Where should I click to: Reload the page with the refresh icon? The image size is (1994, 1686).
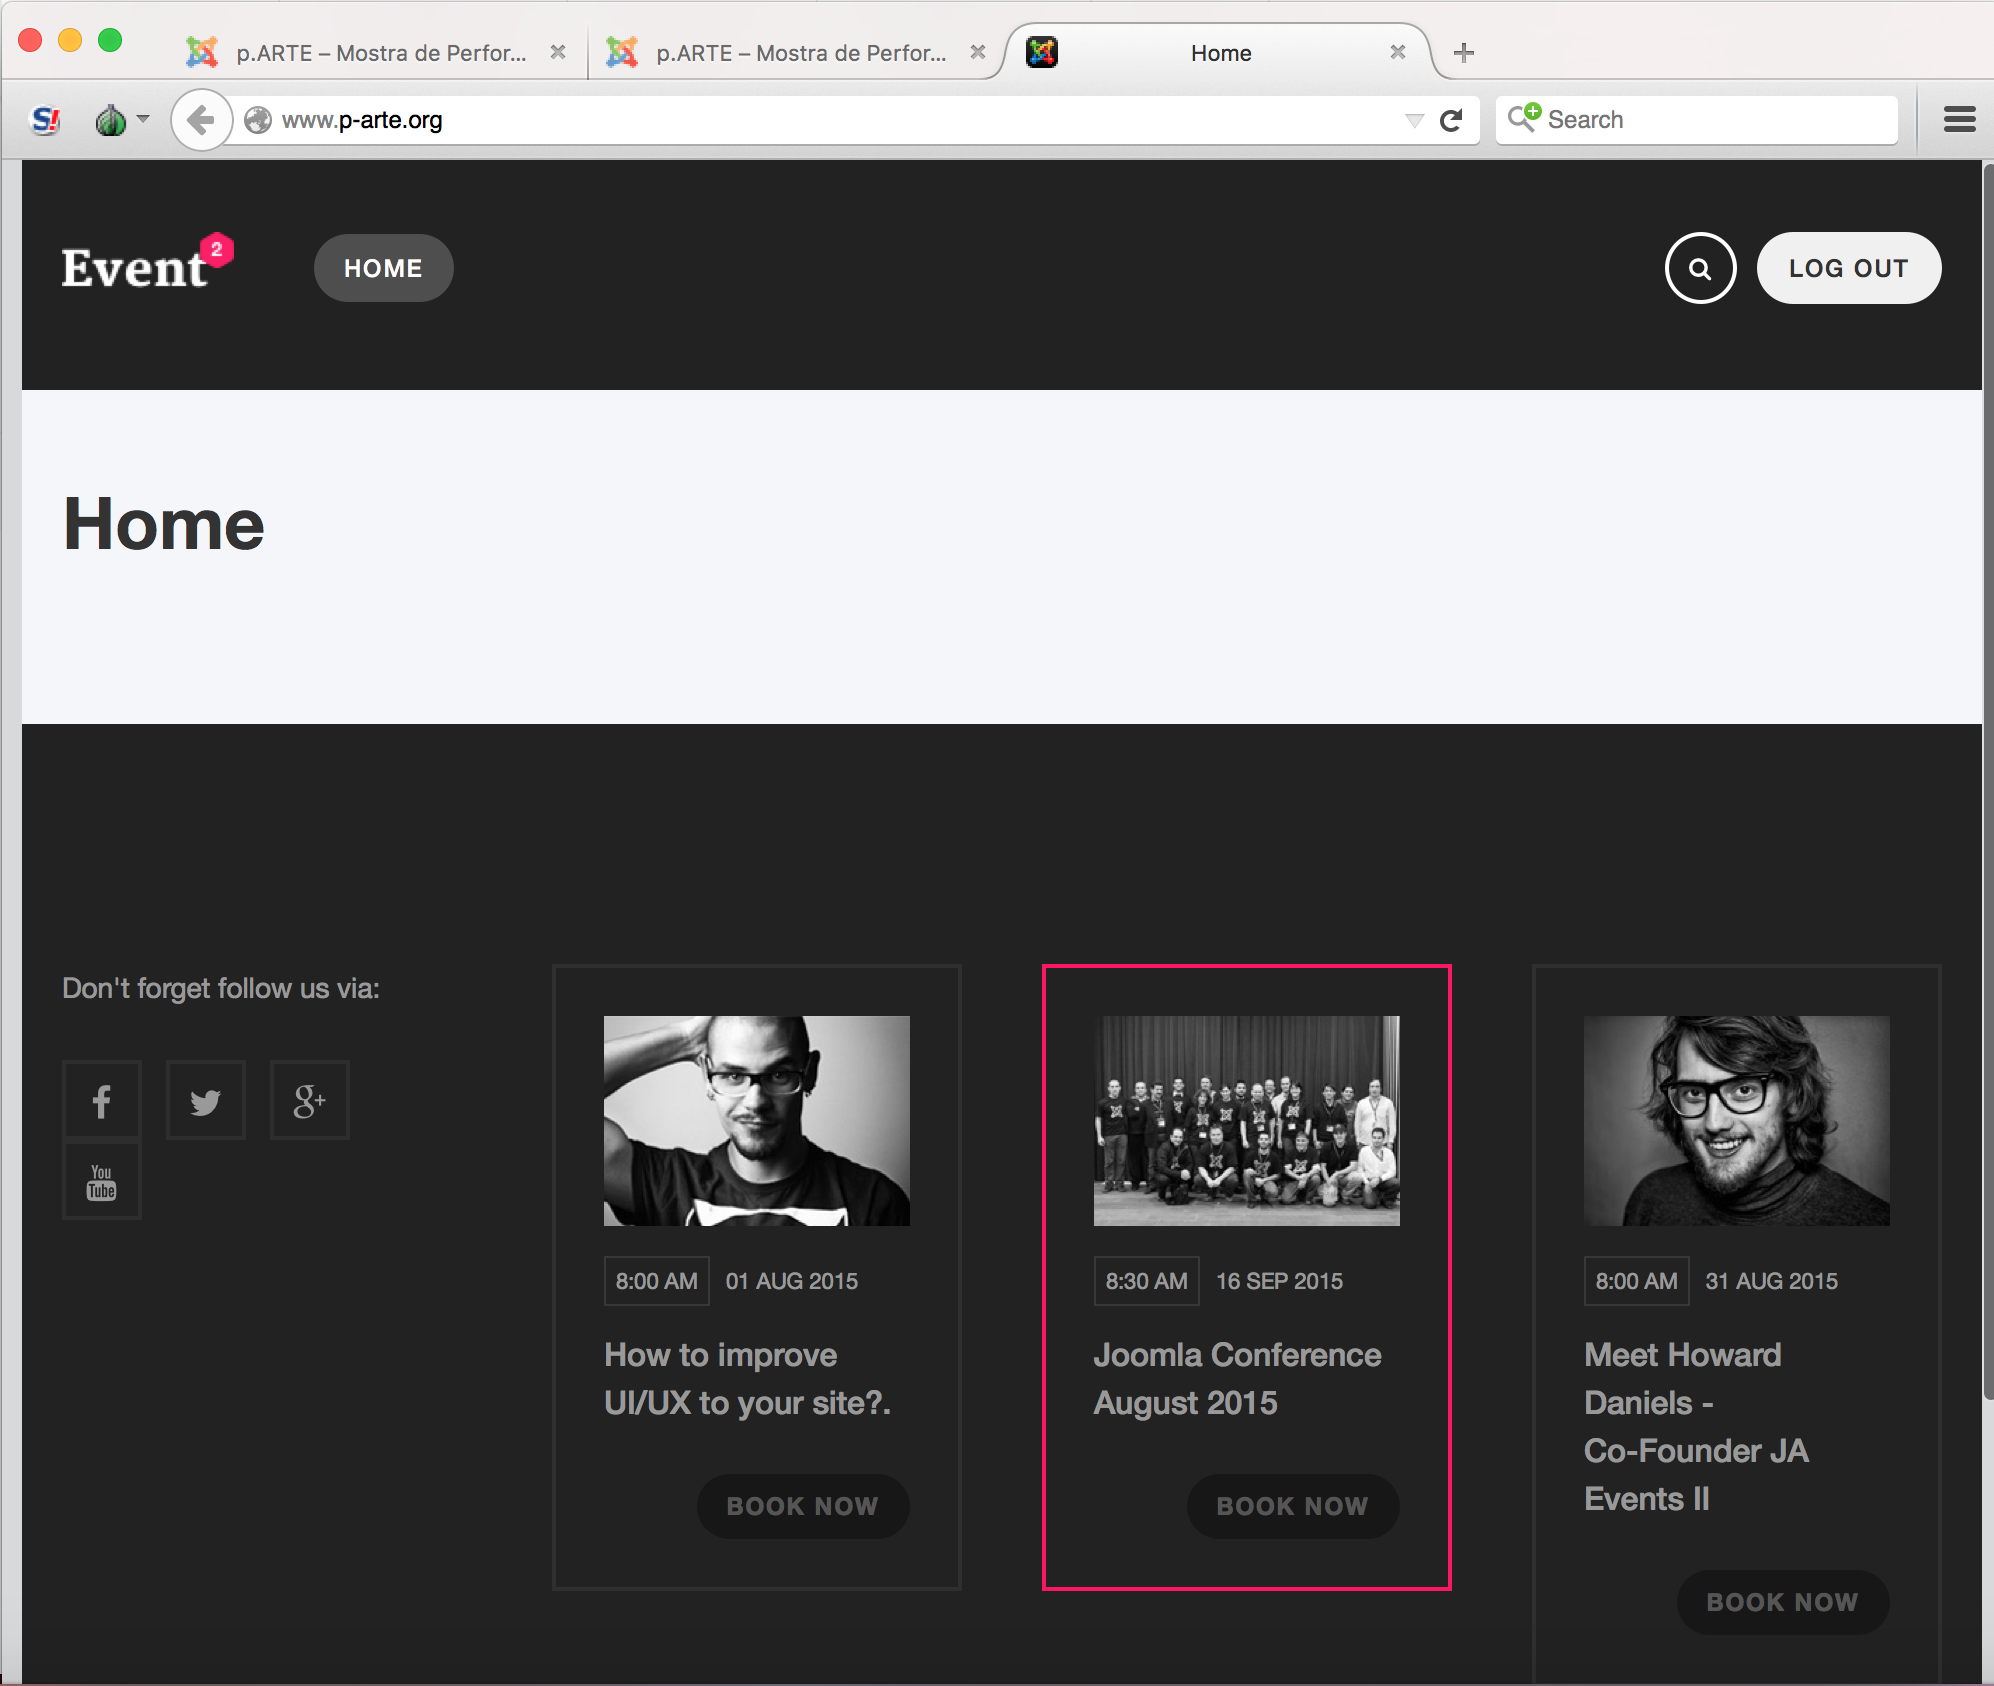(x=1451, y=120)
